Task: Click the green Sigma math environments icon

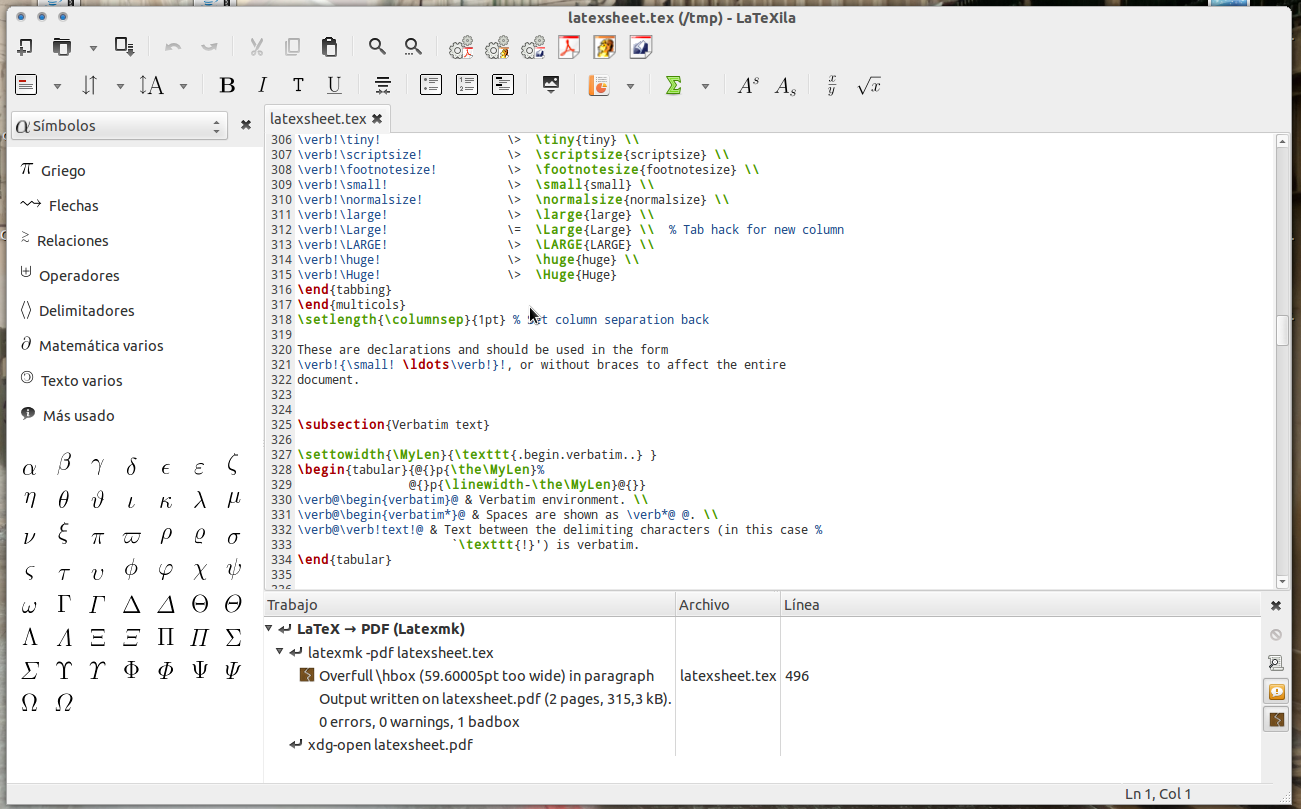Action: pyautogui.click(x=674, y=86)
